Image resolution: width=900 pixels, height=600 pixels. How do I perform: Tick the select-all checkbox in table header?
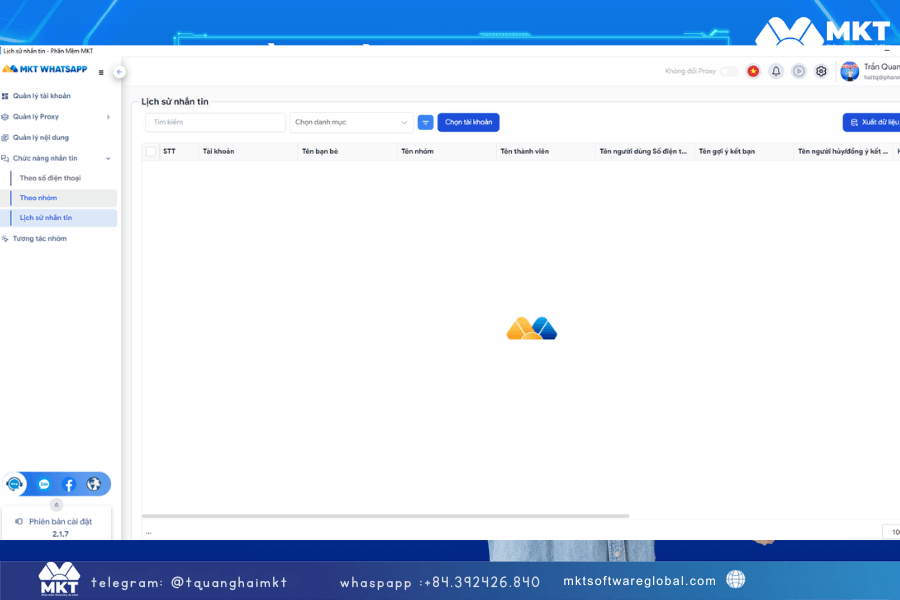coord(151,152)
